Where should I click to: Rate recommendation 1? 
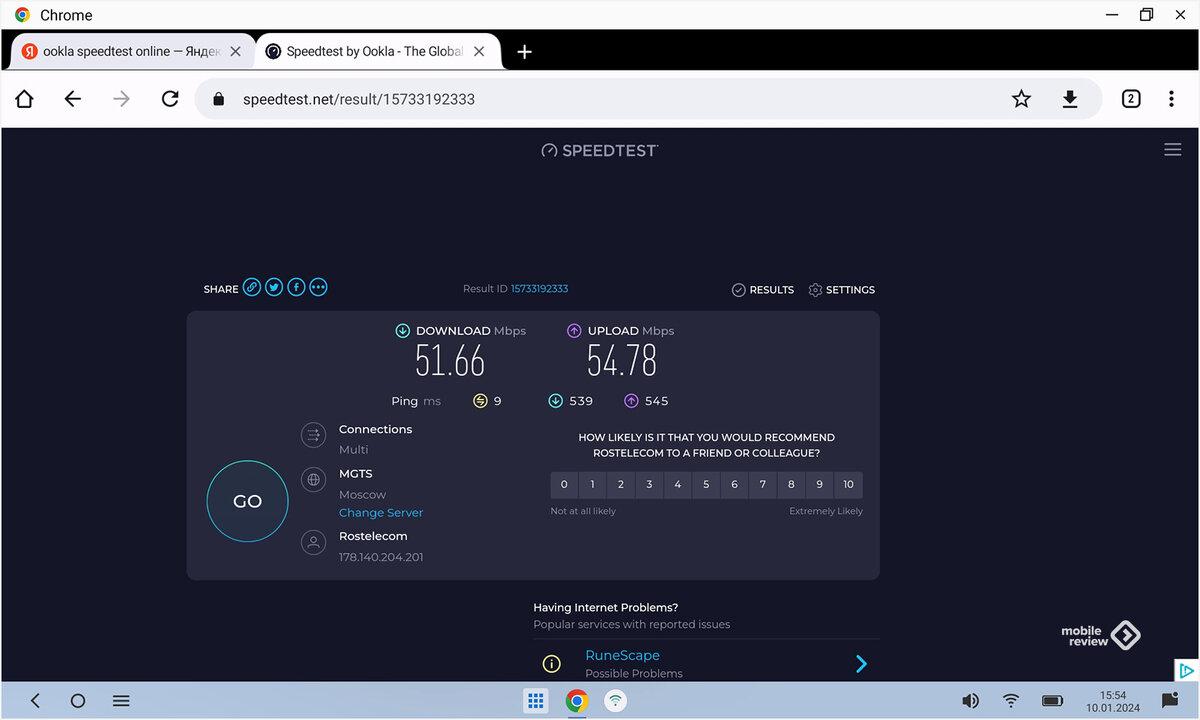(x=592, y=485)
